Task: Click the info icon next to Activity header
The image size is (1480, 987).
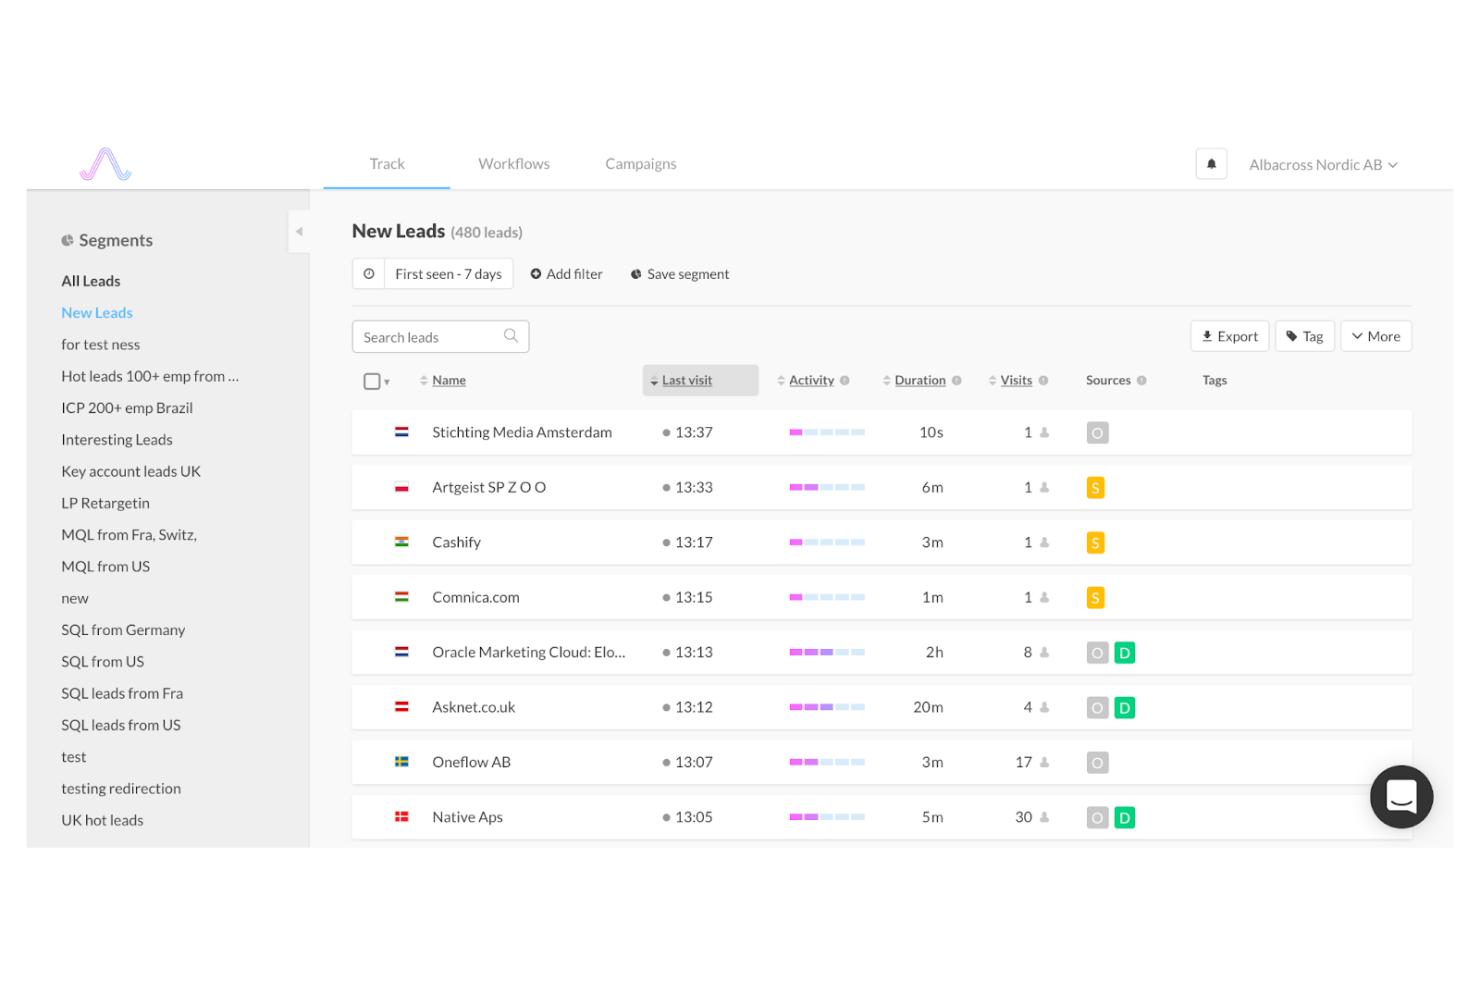Action: pyautogui.click(x=845, y=380)
